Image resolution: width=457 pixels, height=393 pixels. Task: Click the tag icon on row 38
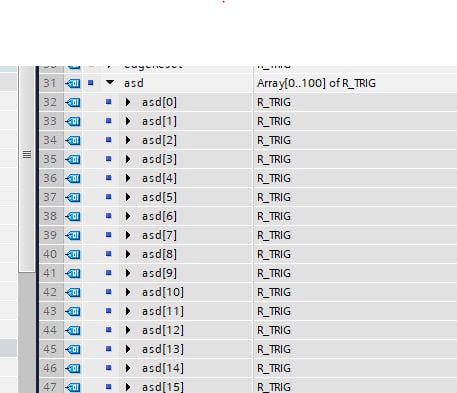point(73,216)
